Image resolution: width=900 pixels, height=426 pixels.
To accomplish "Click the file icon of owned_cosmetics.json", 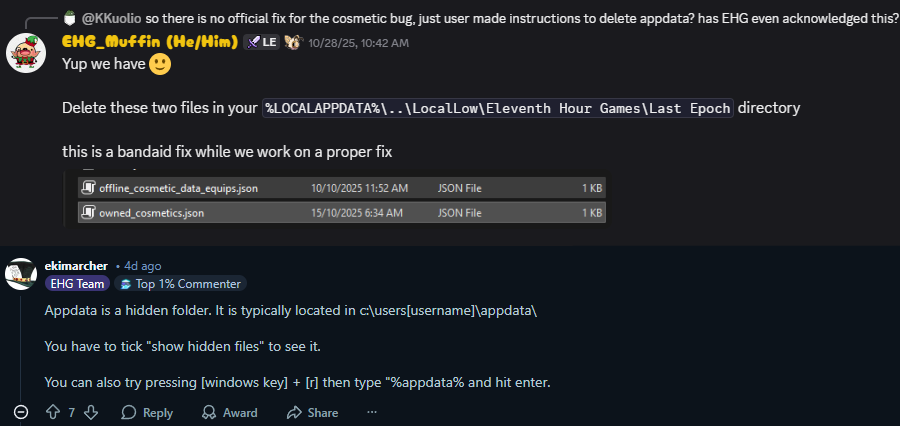I will coord(88,212).
